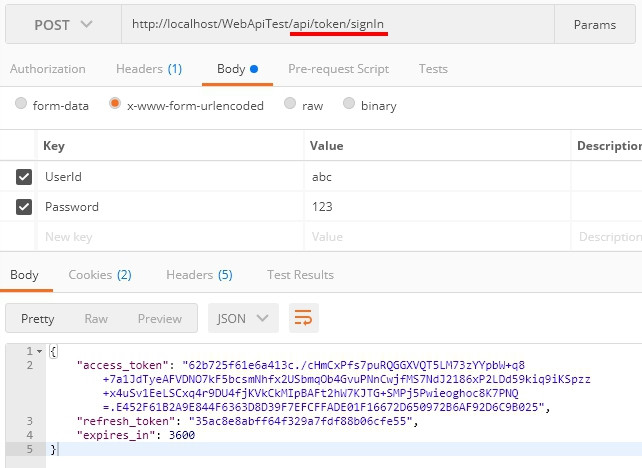Click the UserId key cell
The width and height of the screenshot is (642, 468).
click(170, 177)
